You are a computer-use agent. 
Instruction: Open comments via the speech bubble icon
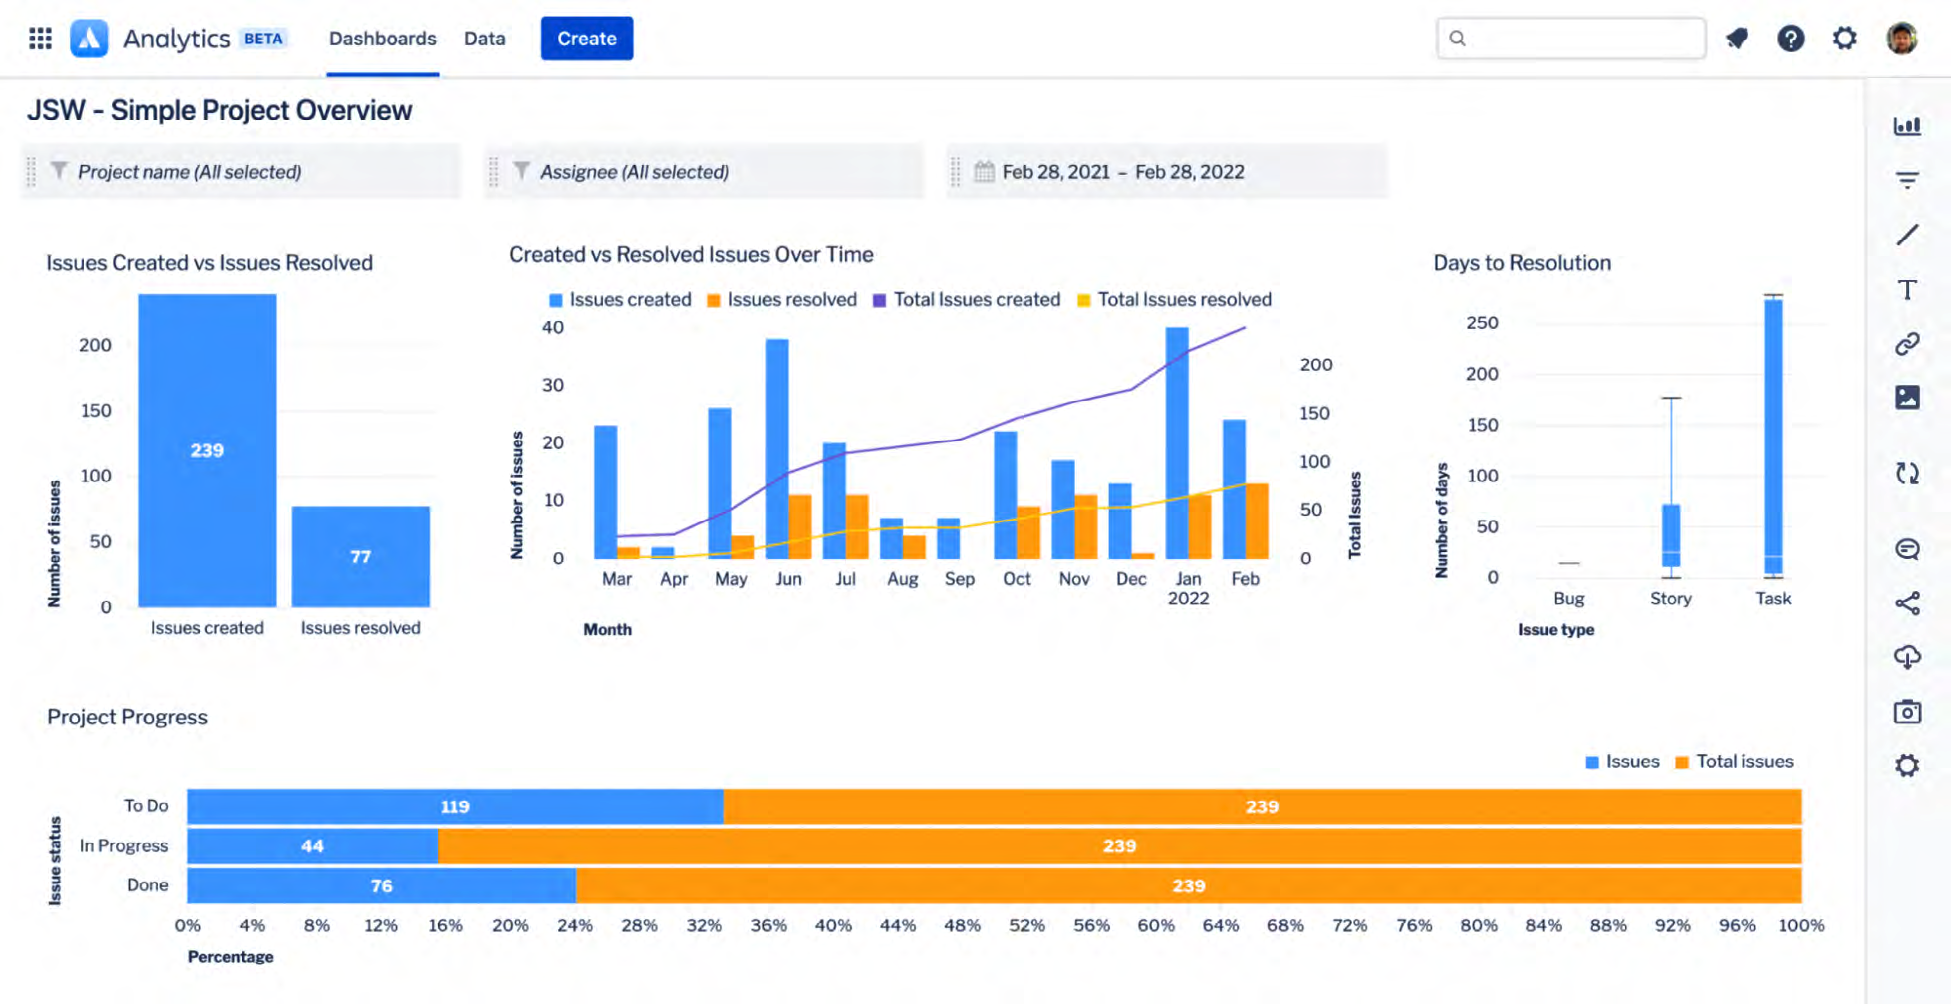pos(1908,549)
